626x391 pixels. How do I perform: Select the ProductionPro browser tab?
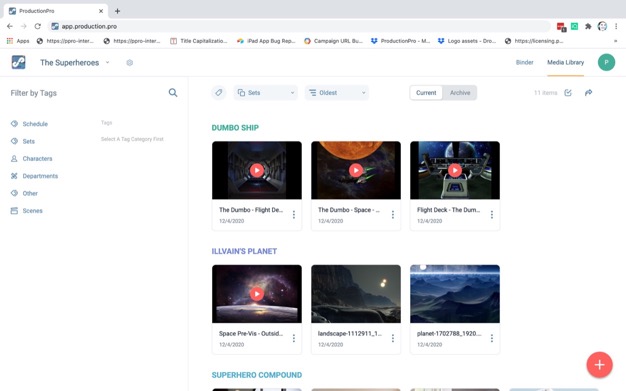[56, 11]
